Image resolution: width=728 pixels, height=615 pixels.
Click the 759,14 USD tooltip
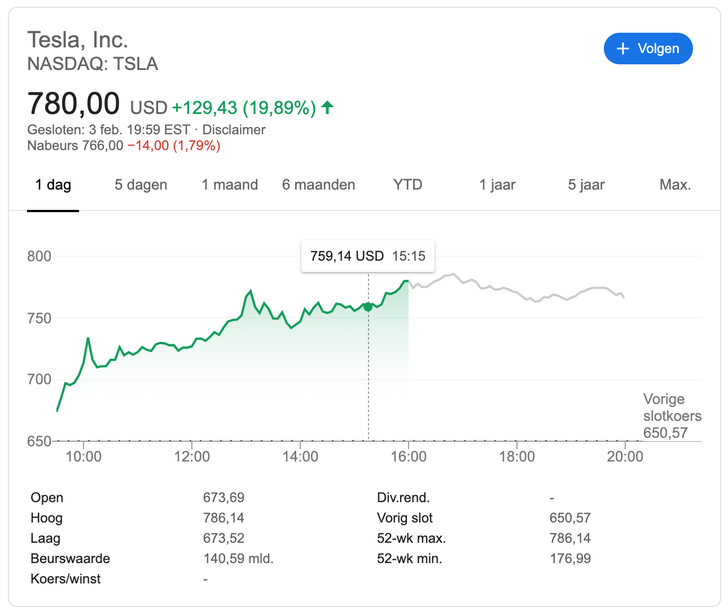368,256
